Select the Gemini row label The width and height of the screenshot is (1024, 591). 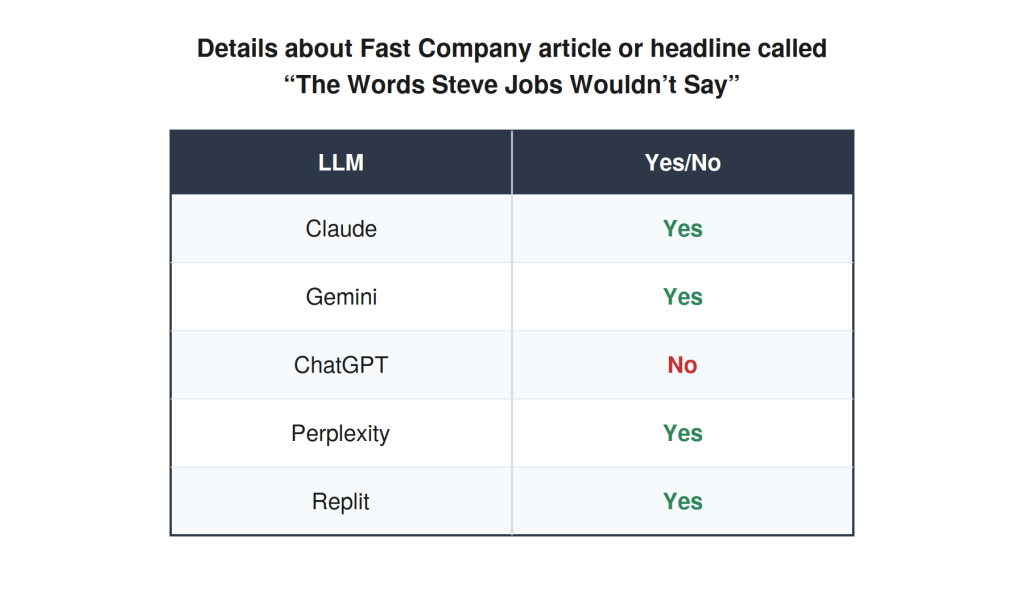[341, 297]
